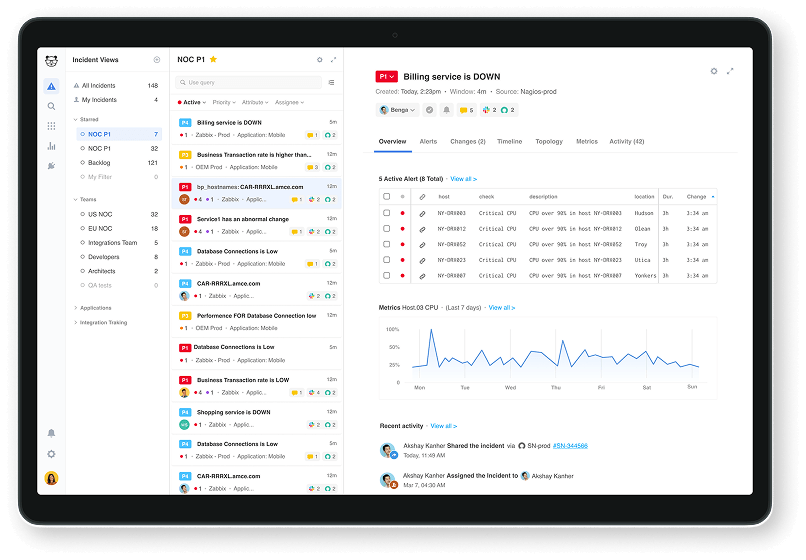Click the Use query search field
This screenshot has height=560, width=806.
(x=249, y=82)
